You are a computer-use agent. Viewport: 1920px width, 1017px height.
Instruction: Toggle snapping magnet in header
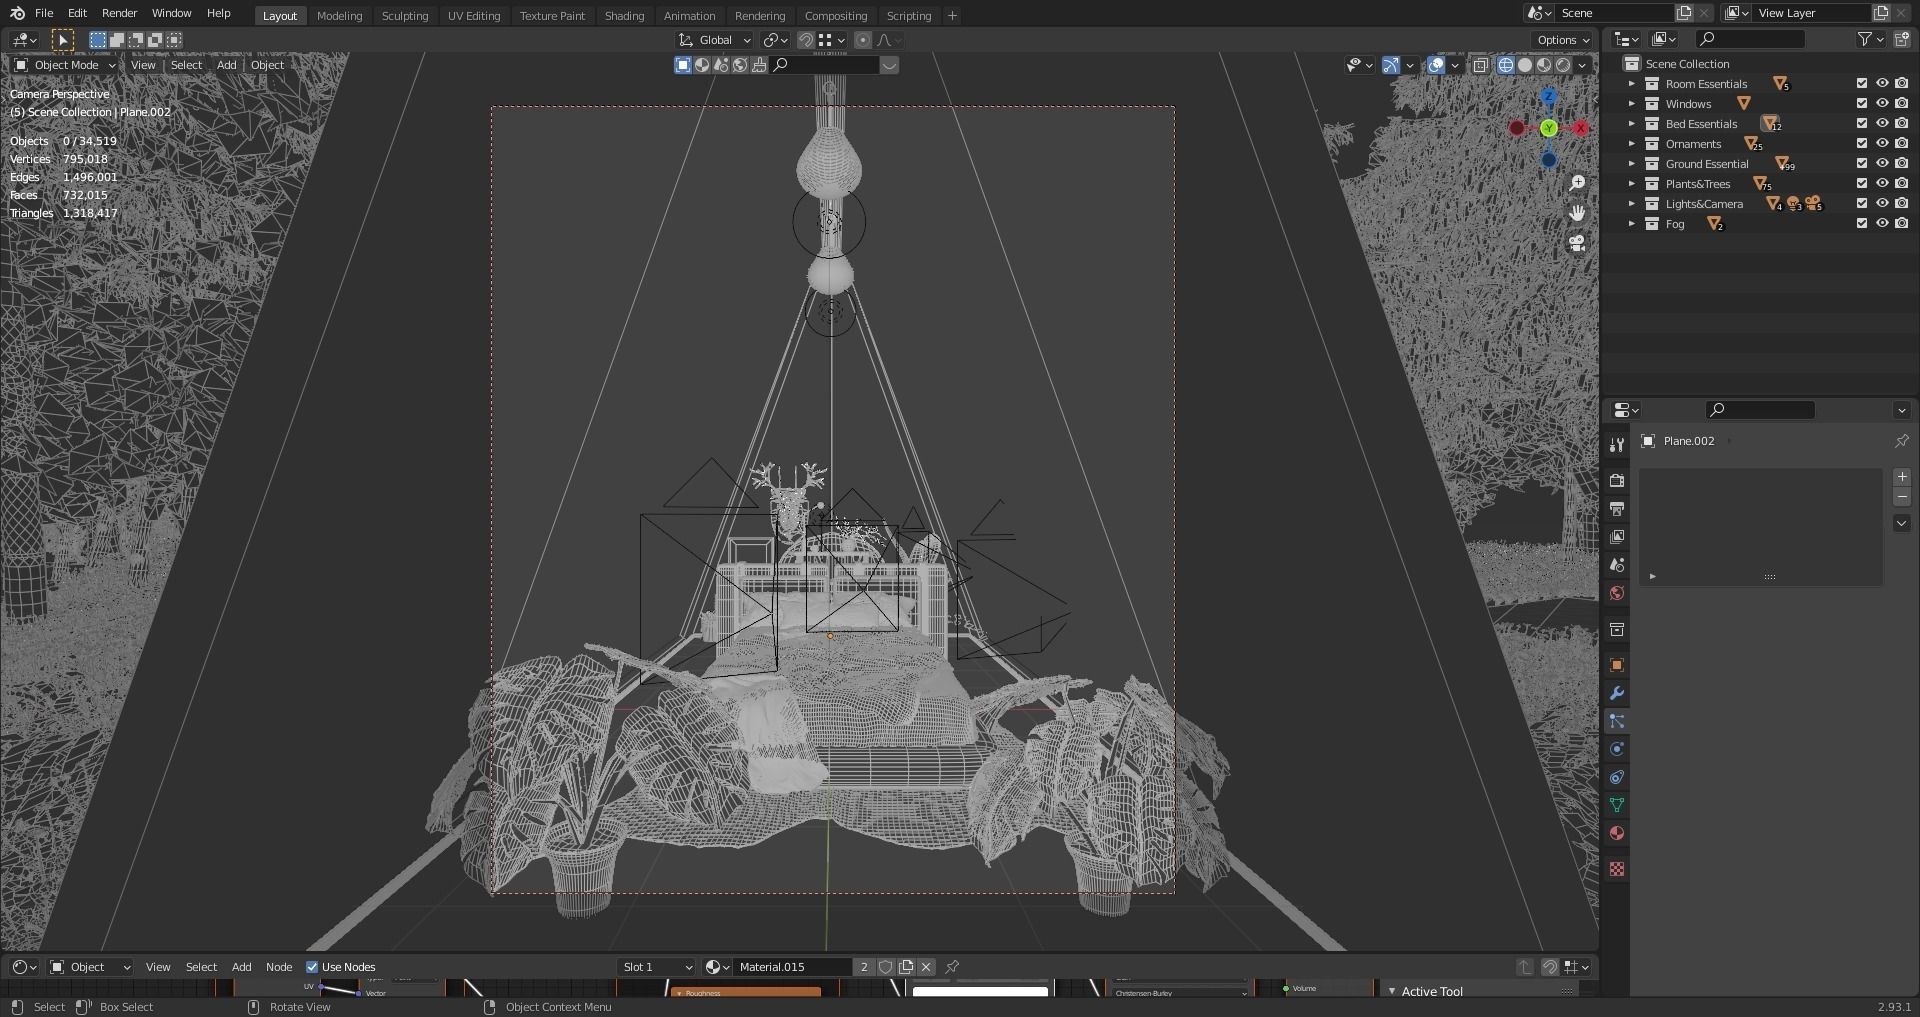tap(805, 40)
